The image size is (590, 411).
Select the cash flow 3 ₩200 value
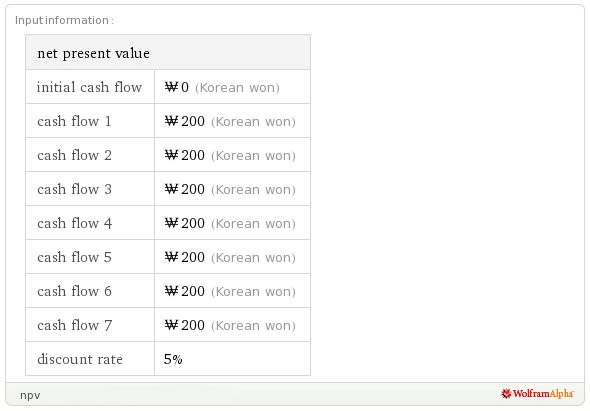[184, 189]
